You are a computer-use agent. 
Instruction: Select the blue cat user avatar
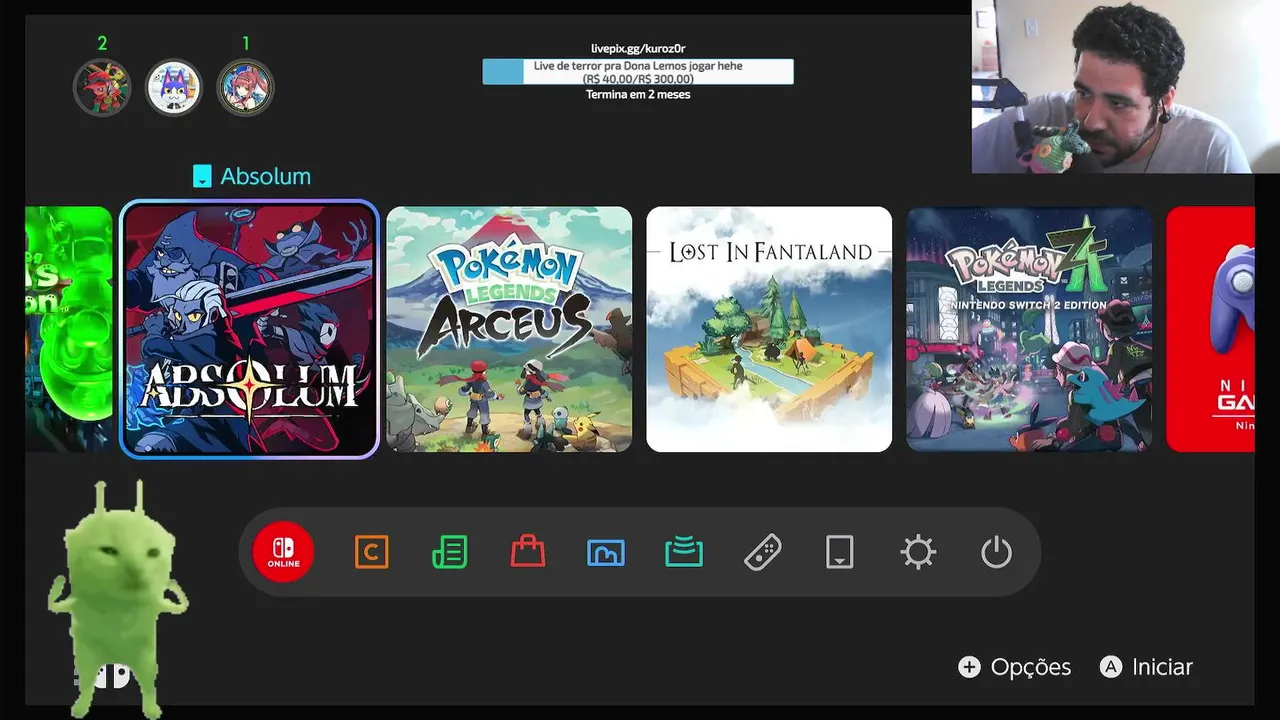tap(174, 88)
